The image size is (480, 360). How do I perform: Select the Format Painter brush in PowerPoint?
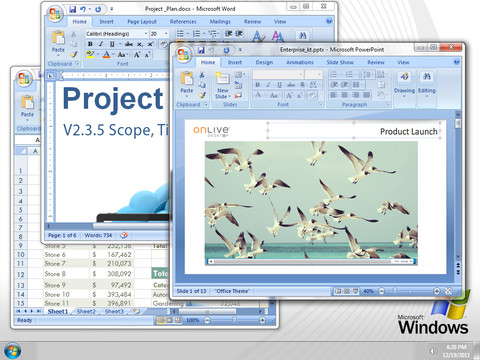point(202,95)
